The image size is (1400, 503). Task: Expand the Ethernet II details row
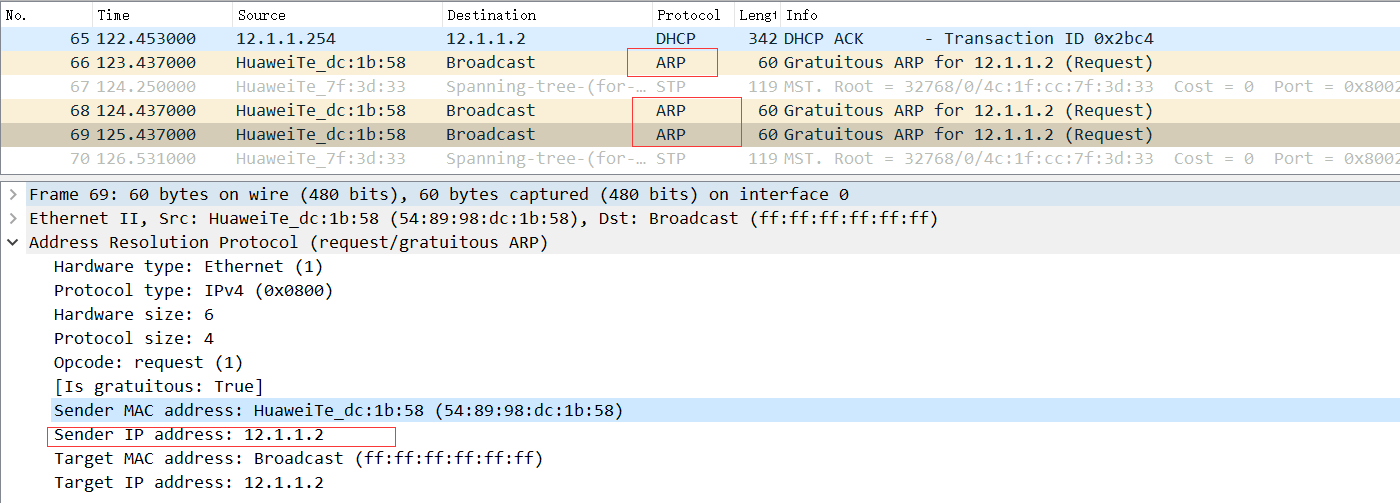coord(12,218)
